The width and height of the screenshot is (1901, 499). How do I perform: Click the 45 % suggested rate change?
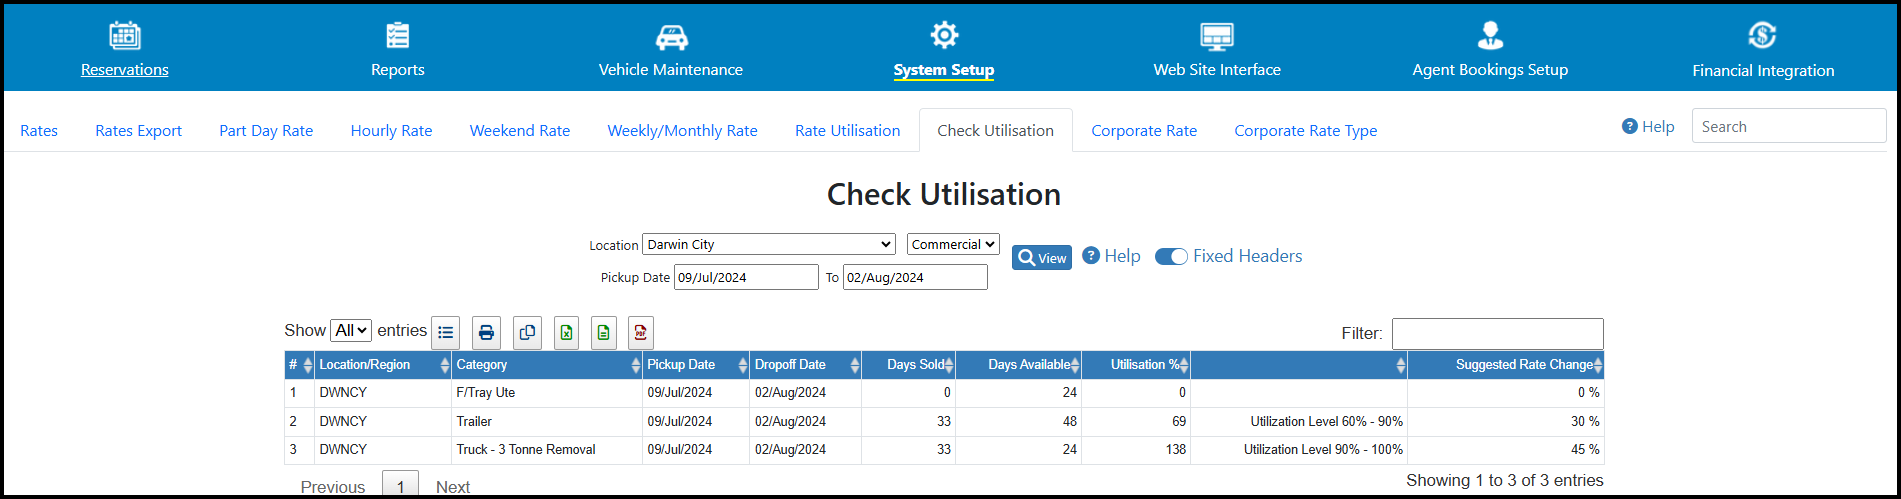(x=1585, y=450)
